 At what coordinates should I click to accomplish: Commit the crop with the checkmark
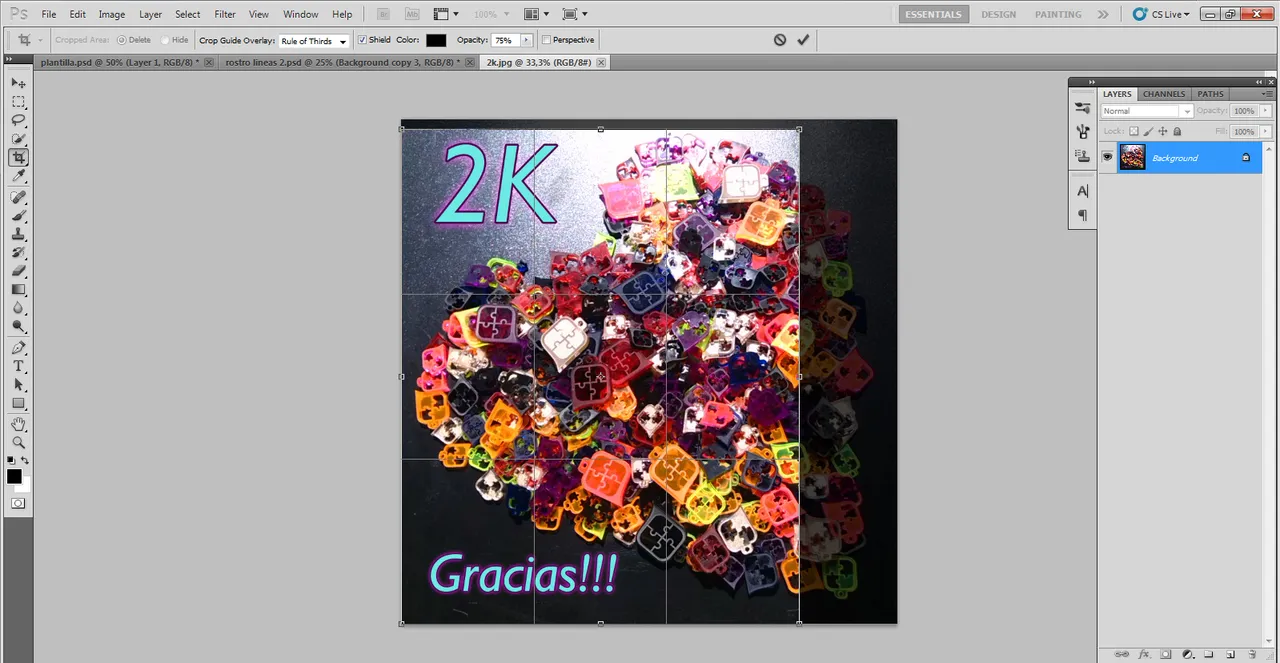(803, 40)
